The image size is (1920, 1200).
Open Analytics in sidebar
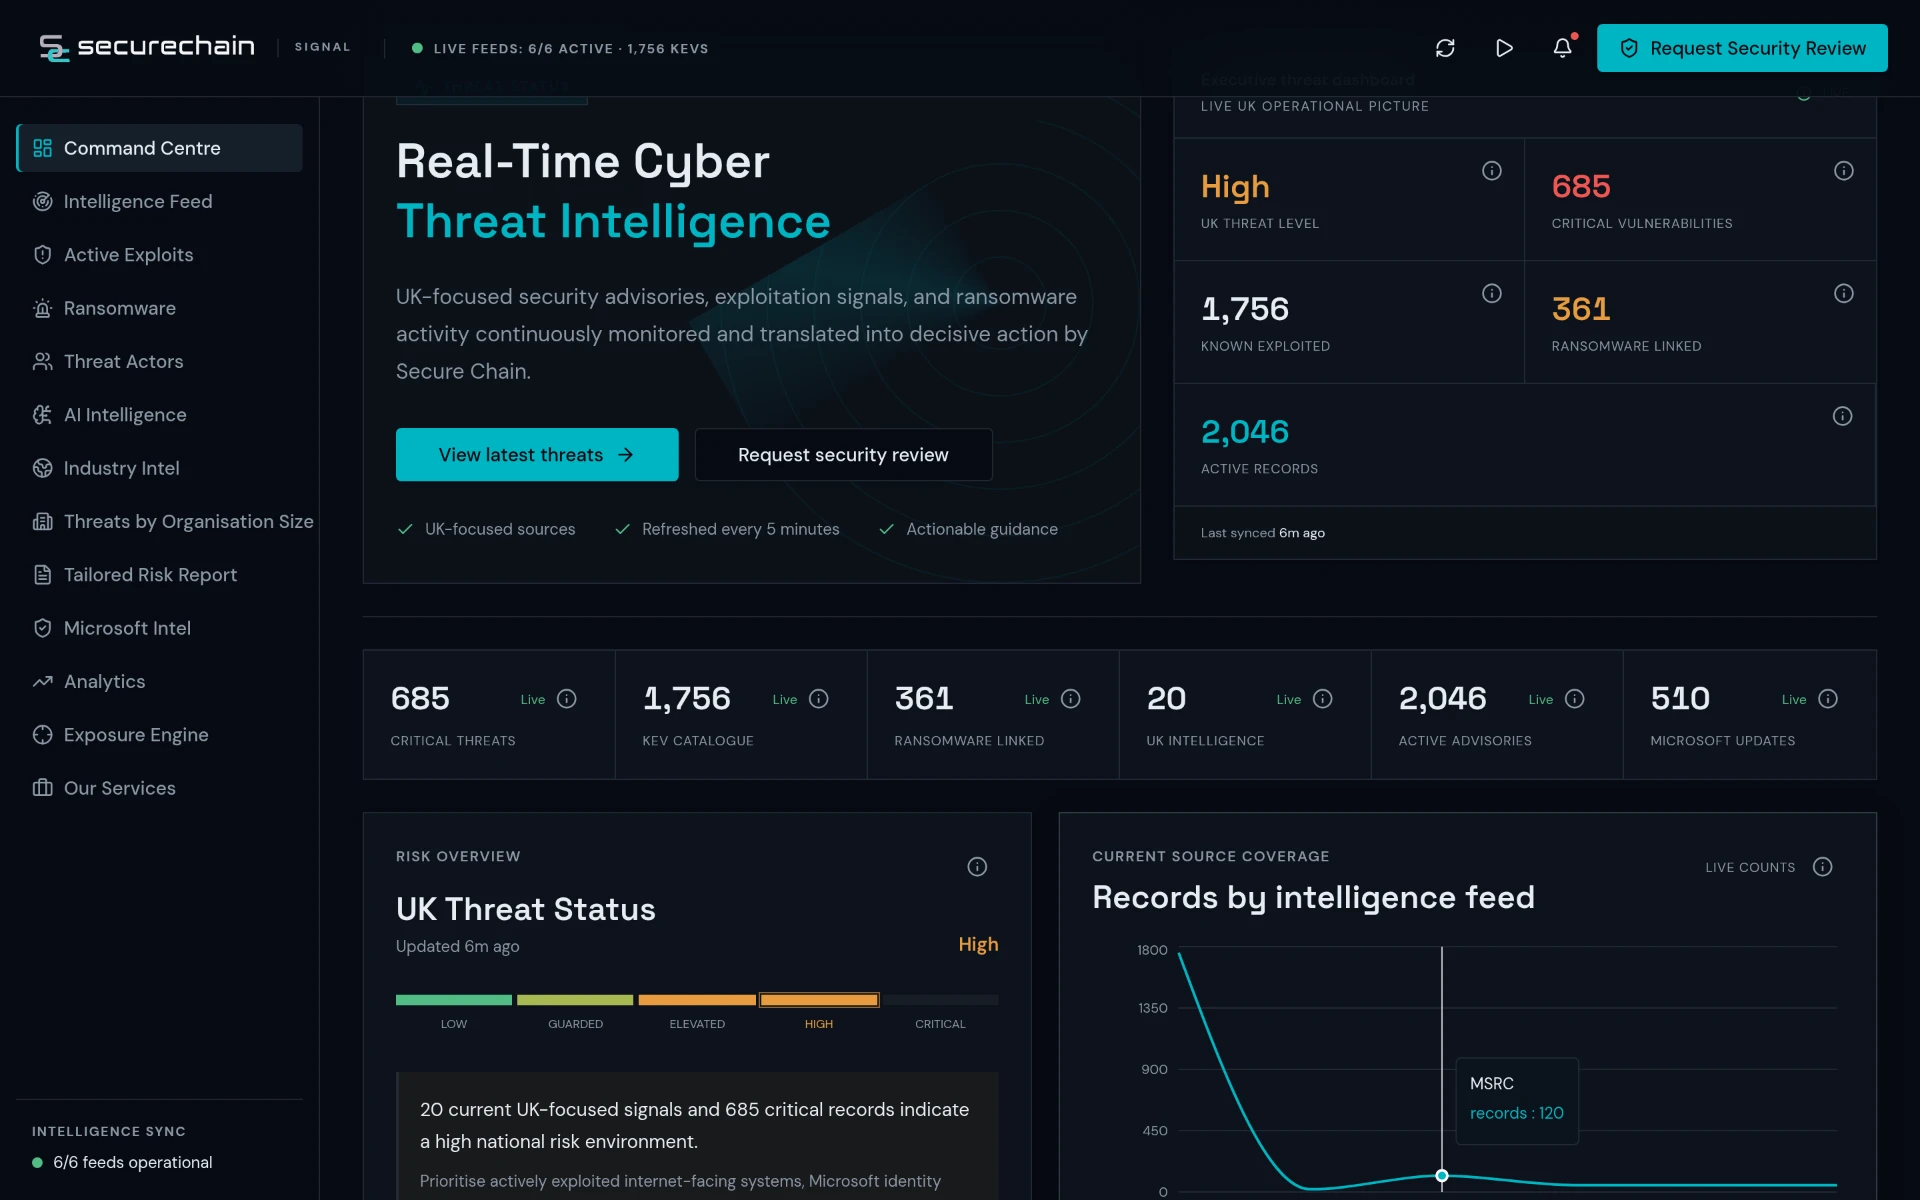pyautogui.click(x=160, y=681)
